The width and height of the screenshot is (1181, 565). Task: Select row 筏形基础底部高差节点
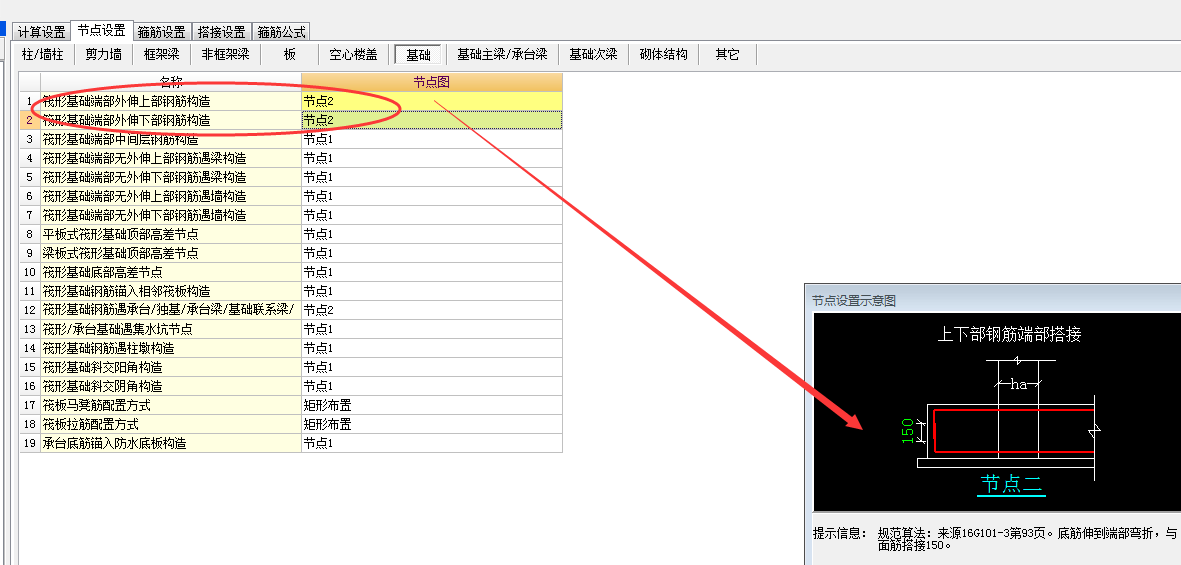click(171, 272)
